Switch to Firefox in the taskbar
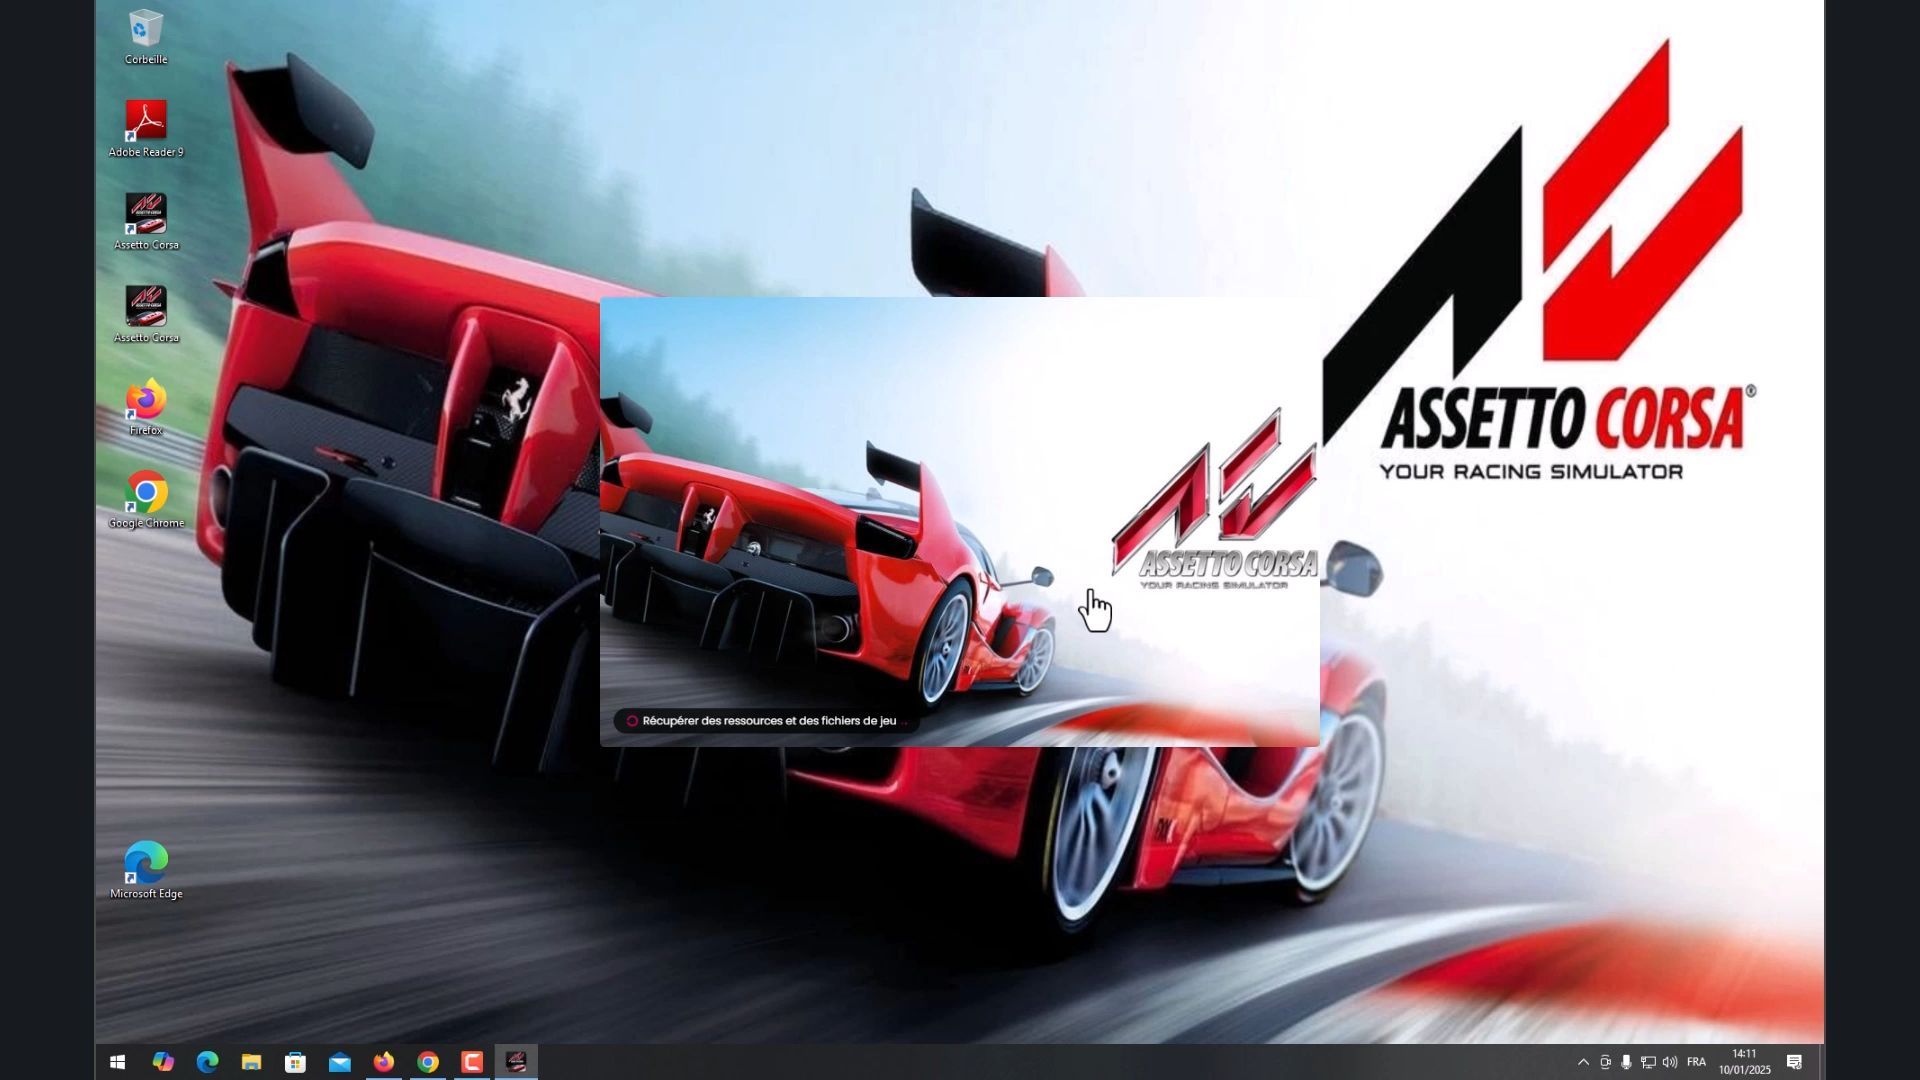 coord(384,1062)
